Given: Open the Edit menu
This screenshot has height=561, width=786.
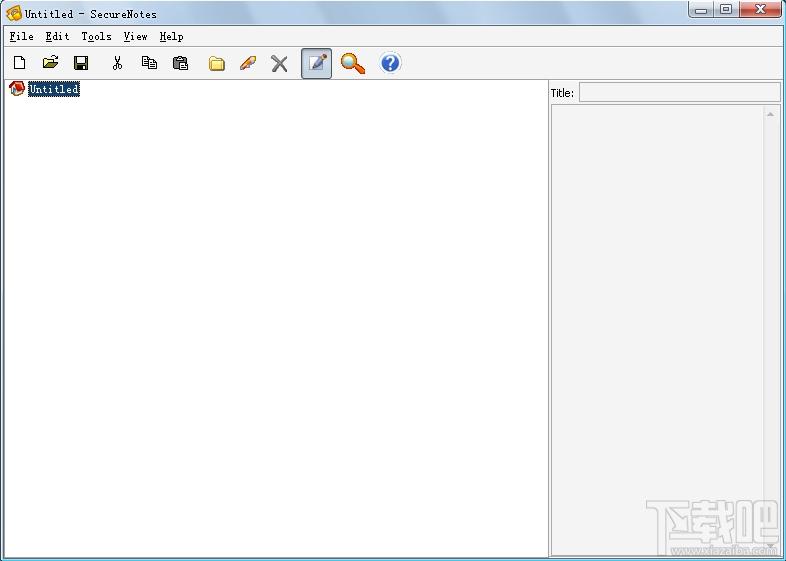Looking at the screenshot, I should (57, 37).
